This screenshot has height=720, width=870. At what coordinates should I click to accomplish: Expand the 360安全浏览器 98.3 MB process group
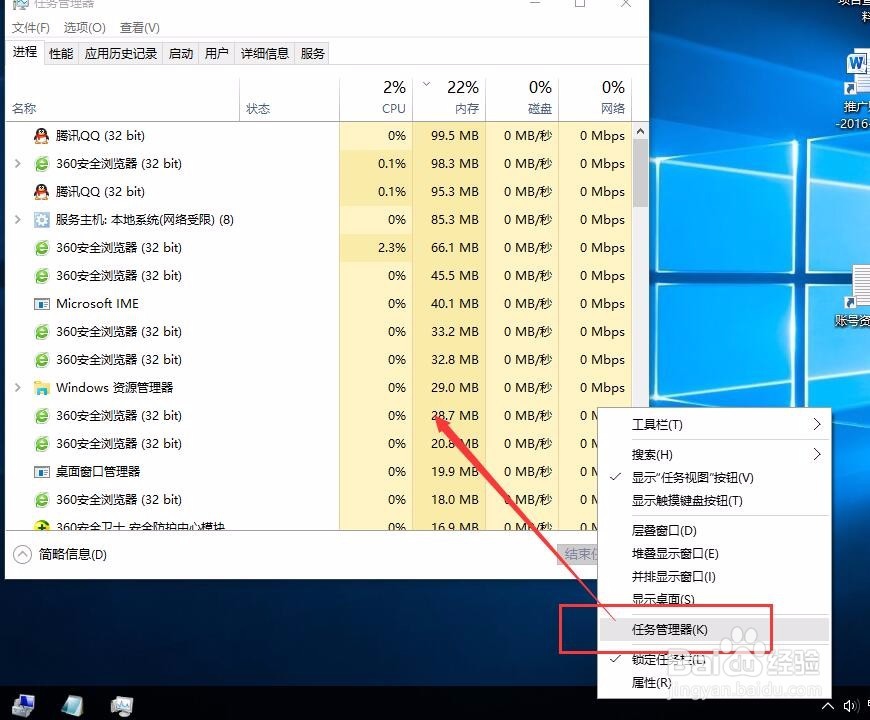[18, 164]
